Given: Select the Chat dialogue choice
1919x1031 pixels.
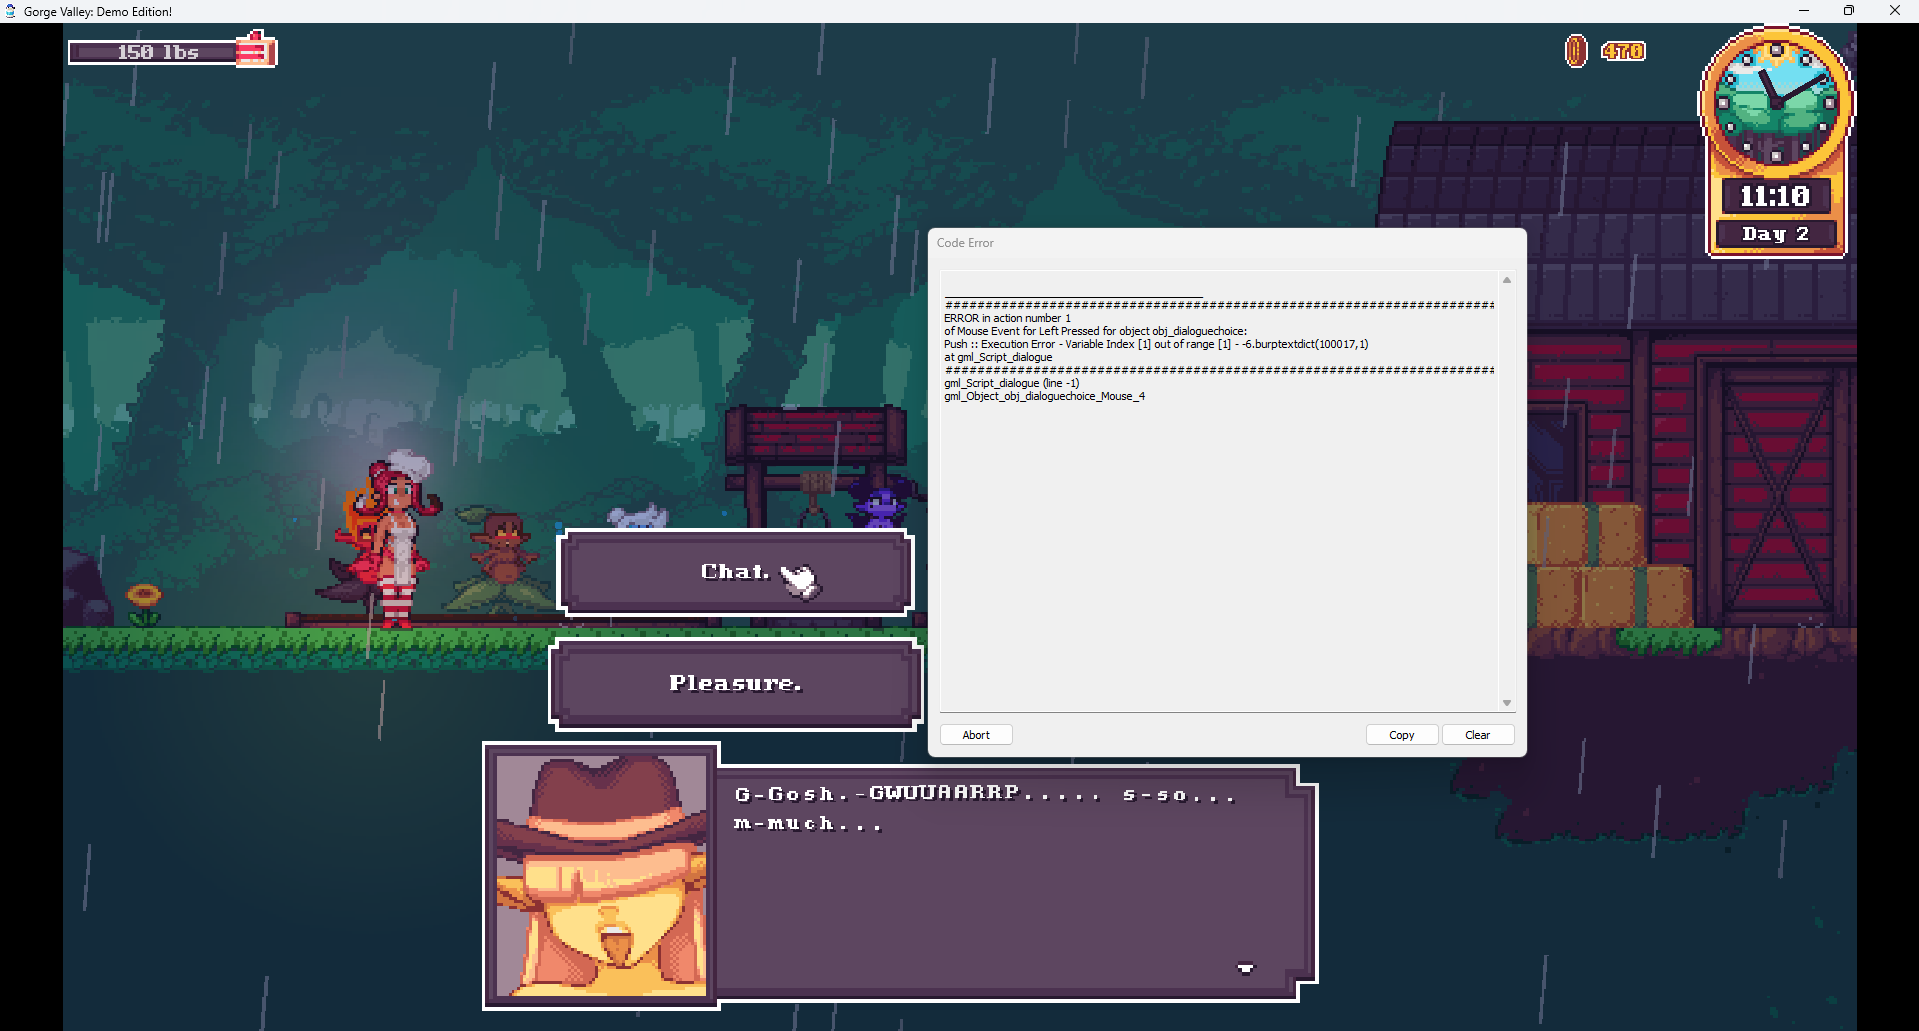Looking at the screenshot, I should [x=735, y=572].
